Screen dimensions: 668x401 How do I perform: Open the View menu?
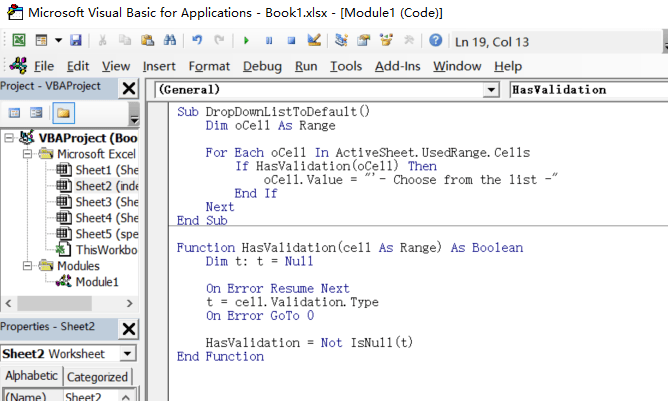pos(115,66)
